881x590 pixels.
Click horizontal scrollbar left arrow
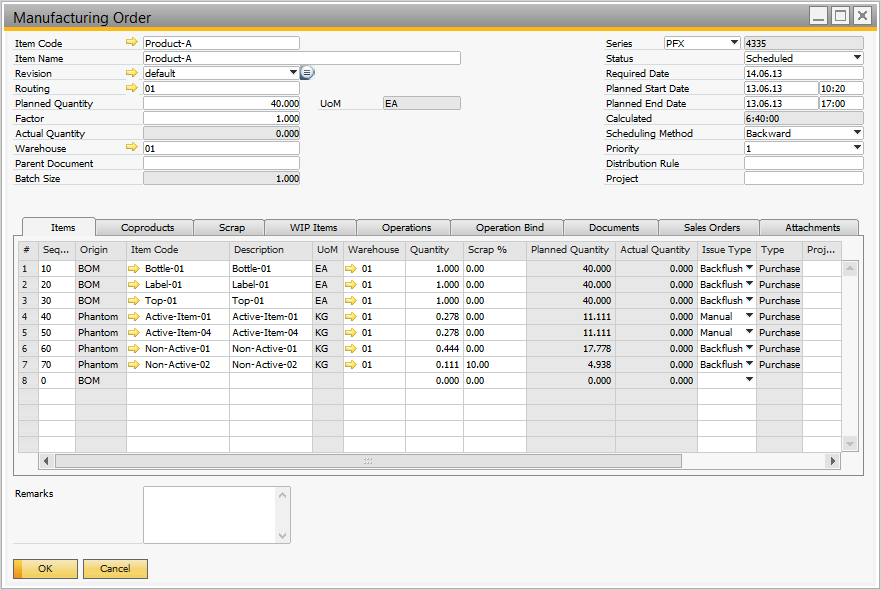(x=46, y=461)
